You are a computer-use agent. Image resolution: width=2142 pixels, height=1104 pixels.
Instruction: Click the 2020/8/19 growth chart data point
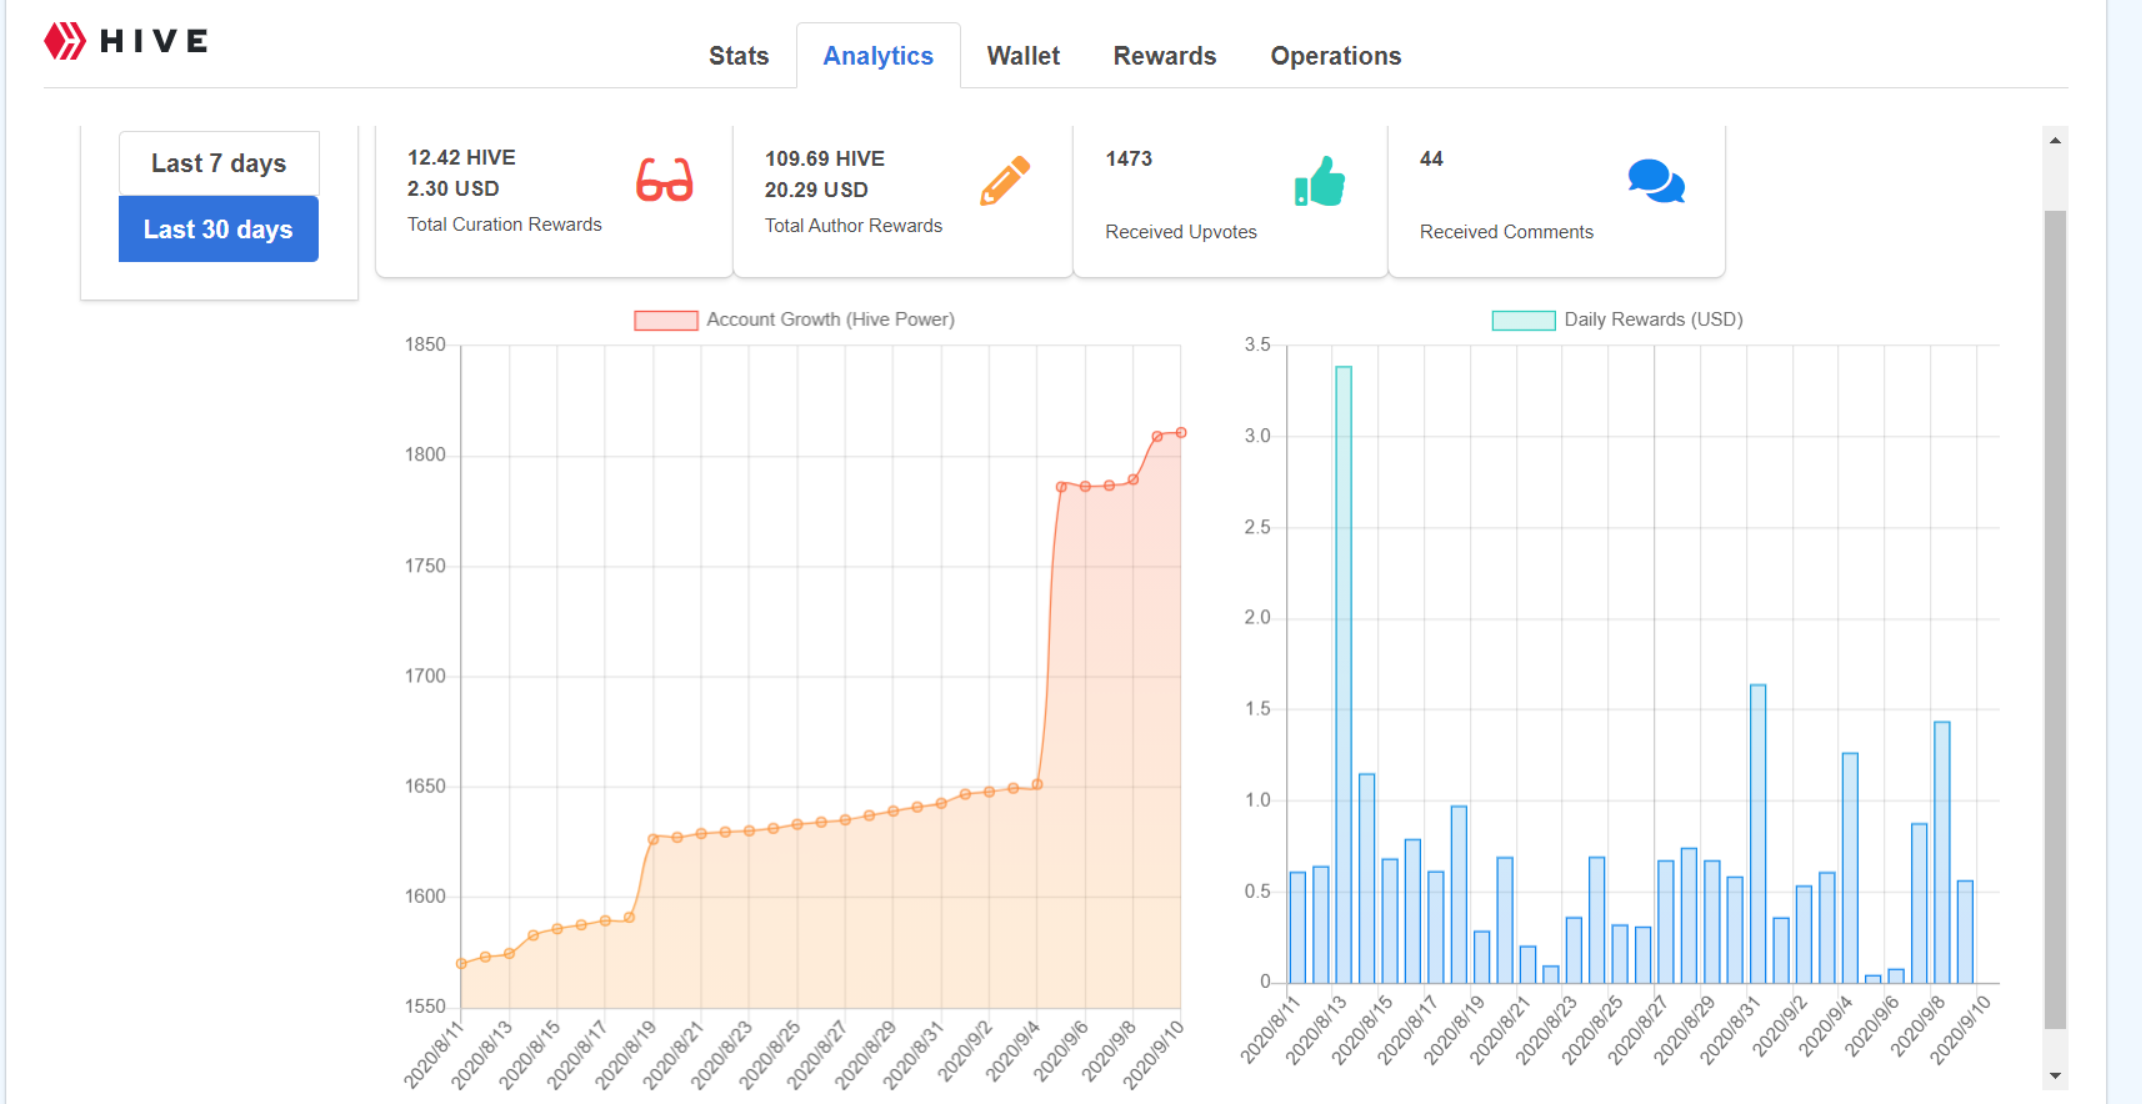pos(653,839)
